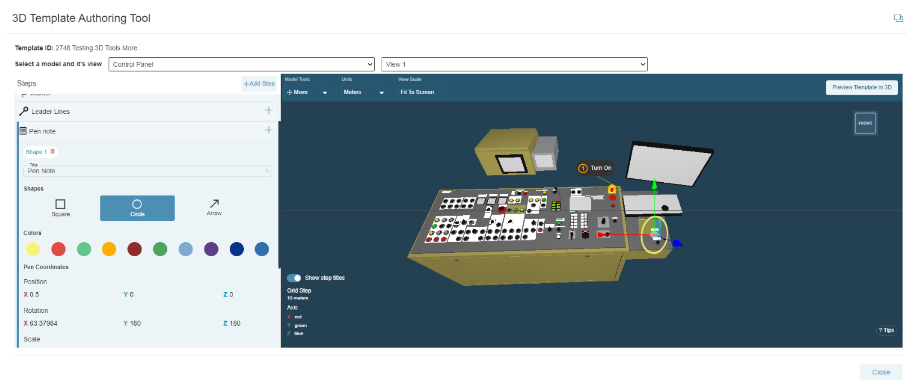This screenshot has height=385, width=921.
Task: Click Preview Template in 3D button
Action: pos(862,88)
